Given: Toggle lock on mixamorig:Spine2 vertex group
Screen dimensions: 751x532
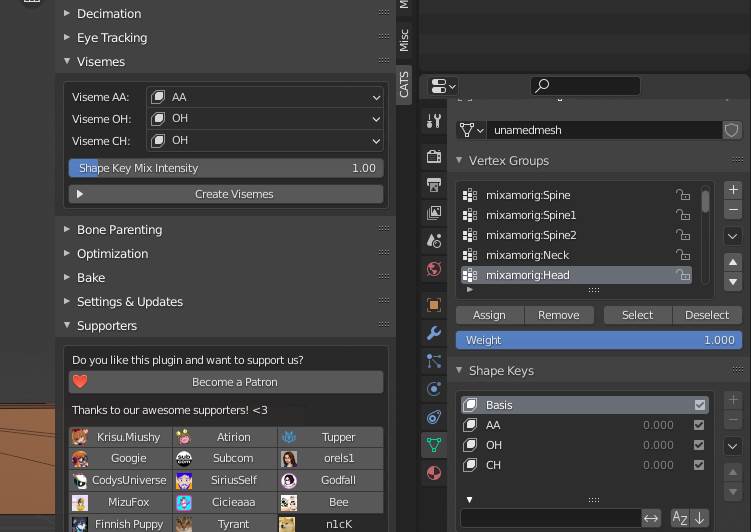Looking at the screenshot, I should pyautogui.click(x=683, y=235).
